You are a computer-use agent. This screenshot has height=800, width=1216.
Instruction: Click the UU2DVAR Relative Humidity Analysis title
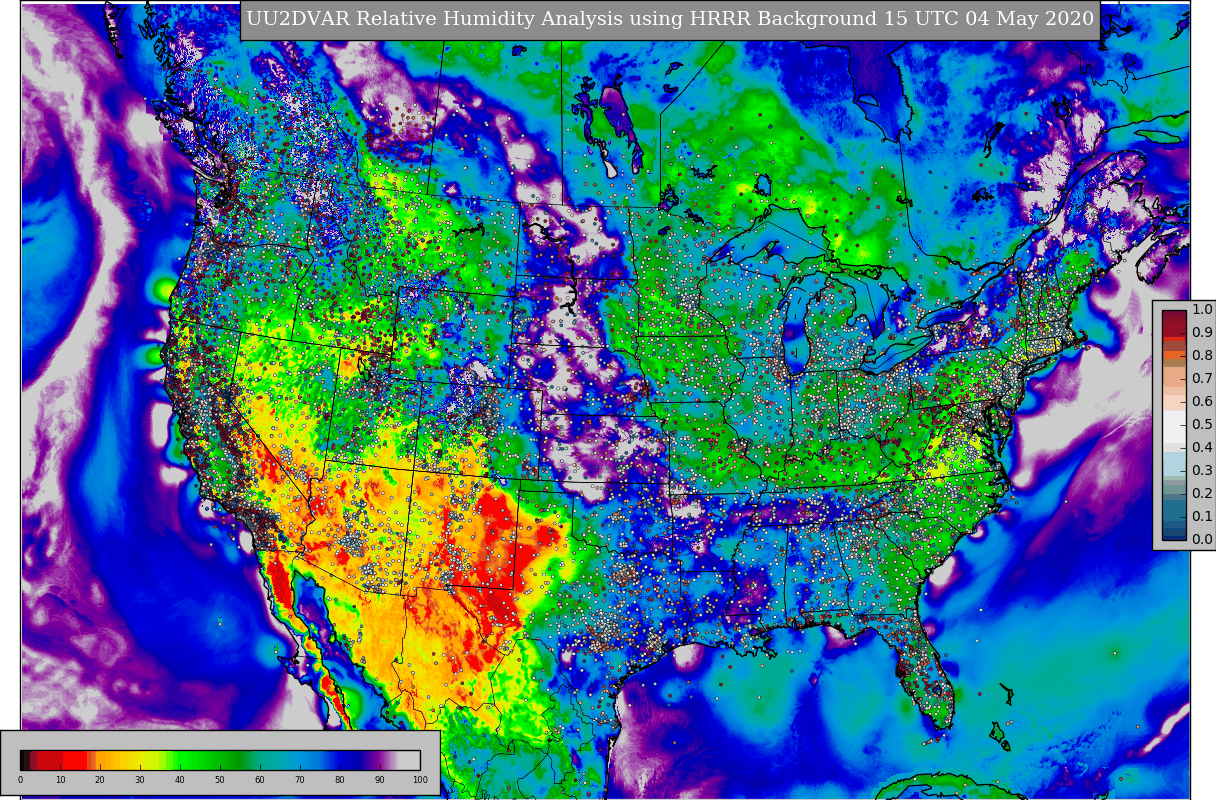click(670, 20)
